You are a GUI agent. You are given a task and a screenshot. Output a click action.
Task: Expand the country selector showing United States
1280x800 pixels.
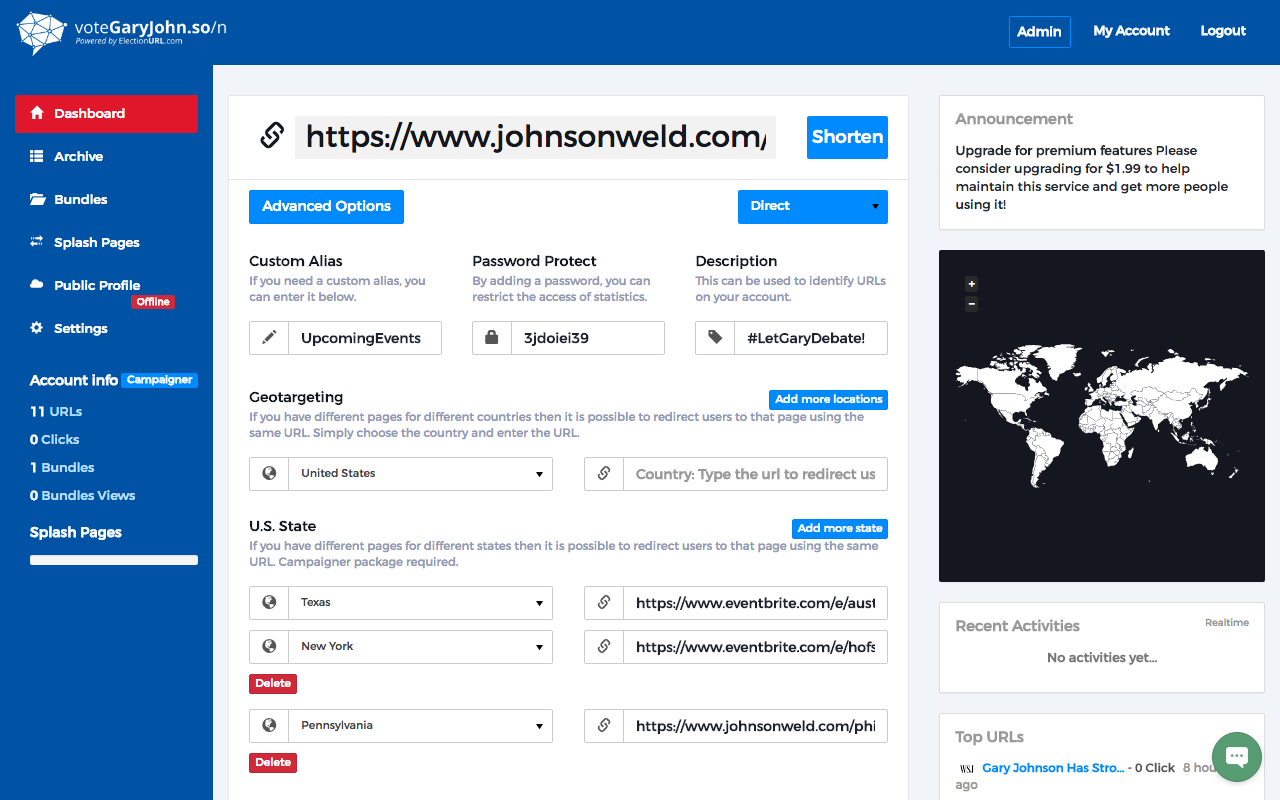[x=420, y=473]
